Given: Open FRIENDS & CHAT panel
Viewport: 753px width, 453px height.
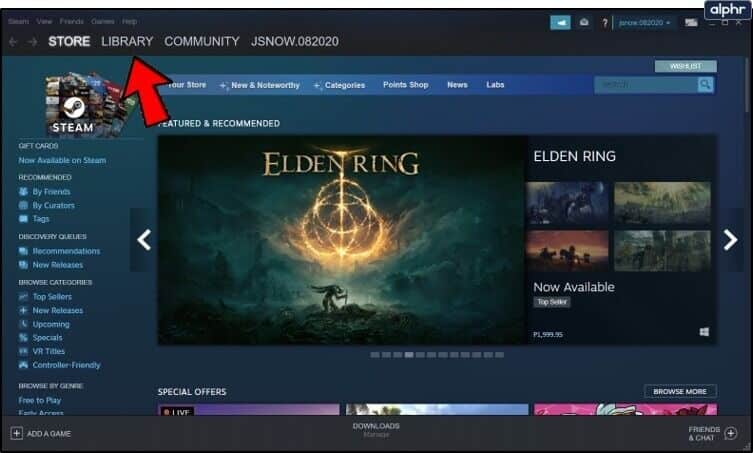Looking at the screenshot, I should (713, 433).
